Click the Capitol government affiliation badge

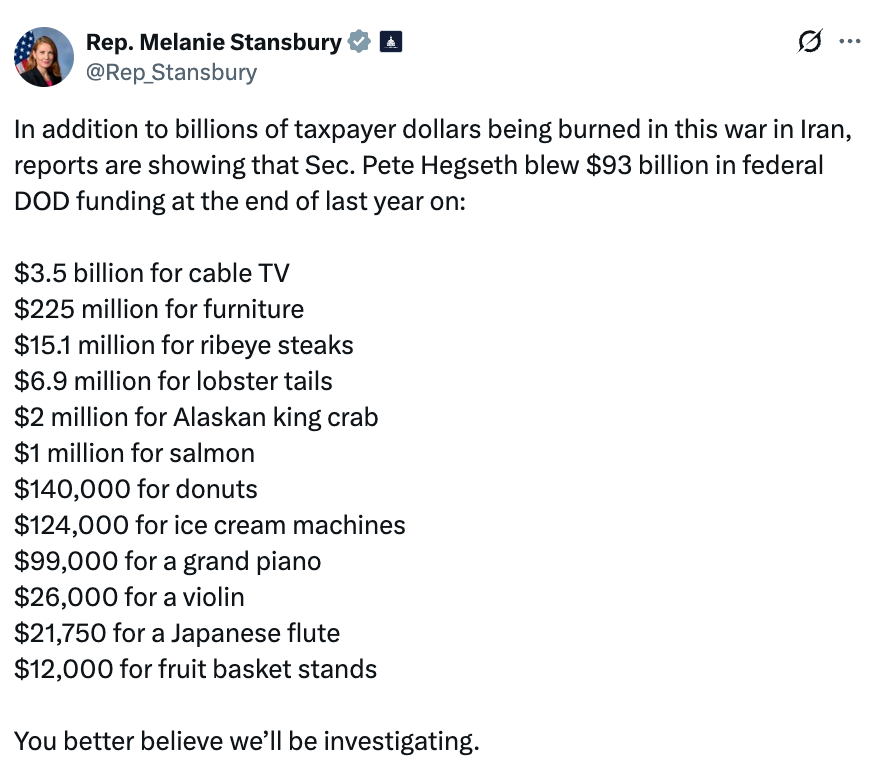point(391,42)
